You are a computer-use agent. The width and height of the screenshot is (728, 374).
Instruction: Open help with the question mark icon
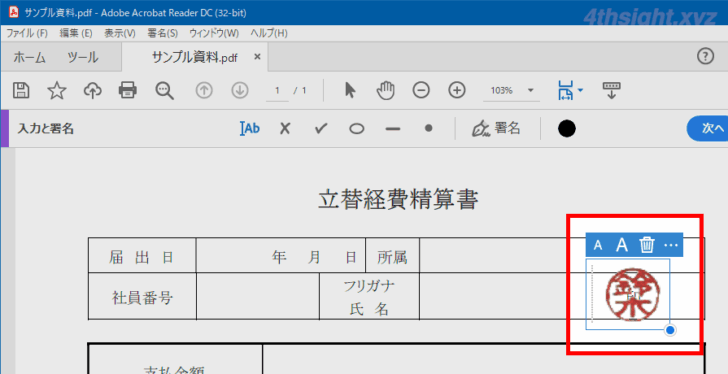point(705,57)
